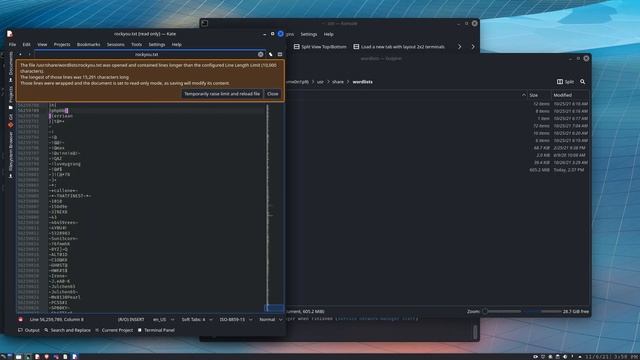The width and height of the screenshot is (640, 360).
Task: Toggle the Current Project panel in Kate
Action: pyautogui.click(x=114, y=330)
